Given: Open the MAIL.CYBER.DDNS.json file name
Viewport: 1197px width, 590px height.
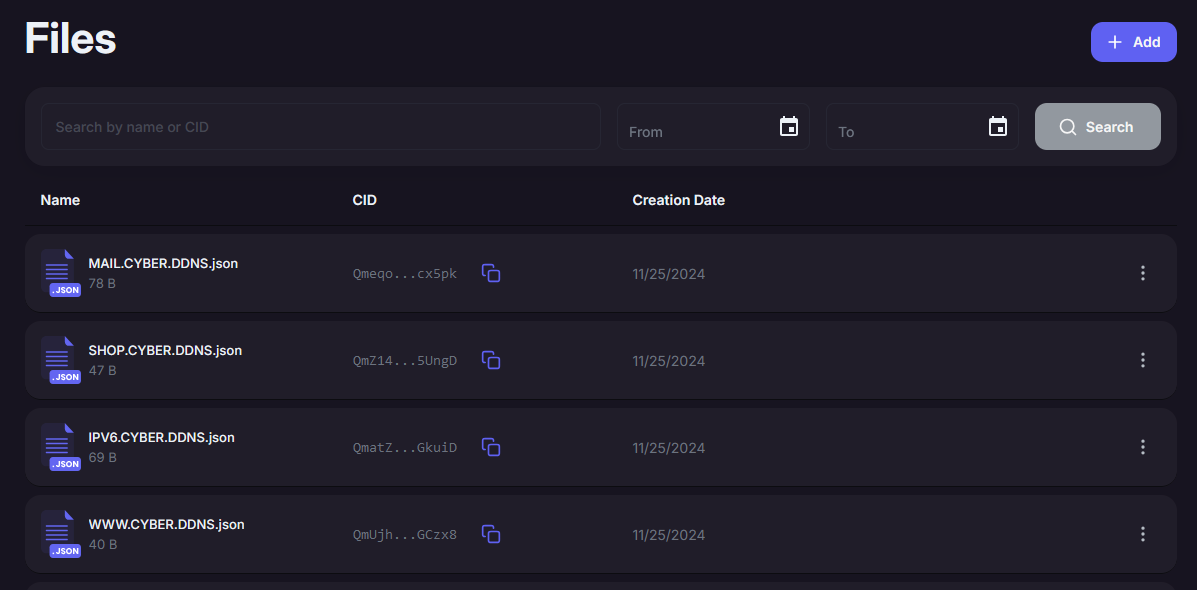Looking at the screenshot, I should (163, 264).
